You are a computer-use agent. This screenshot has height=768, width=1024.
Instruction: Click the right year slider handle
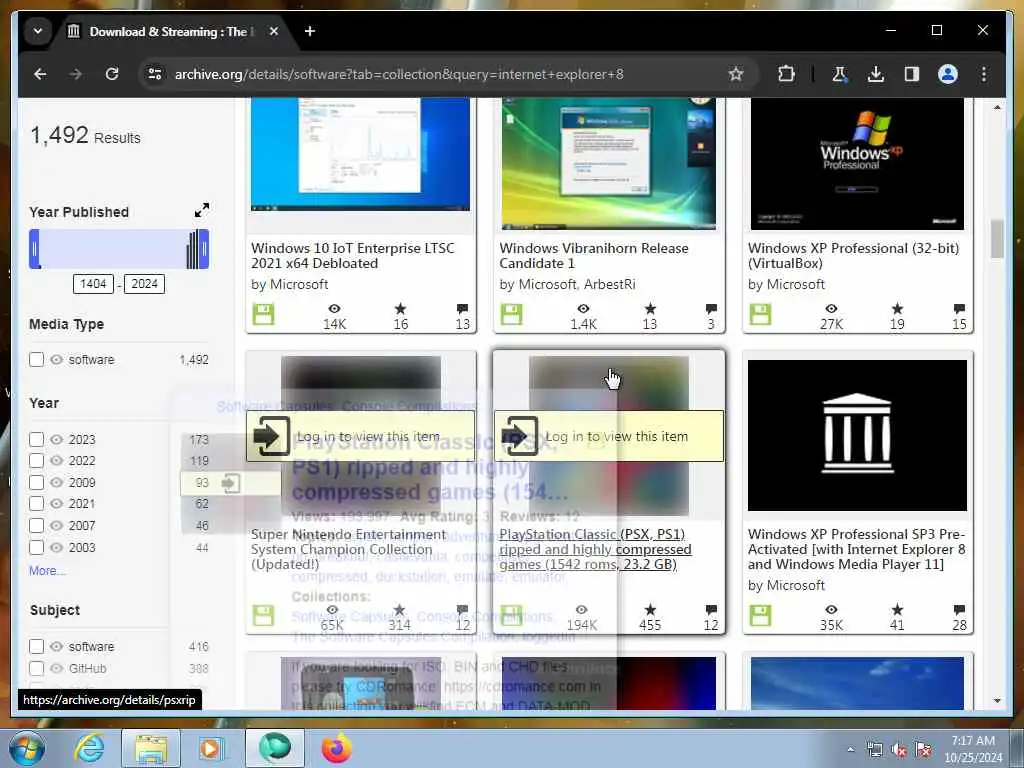pyautogui.click(x=204, y=249)
